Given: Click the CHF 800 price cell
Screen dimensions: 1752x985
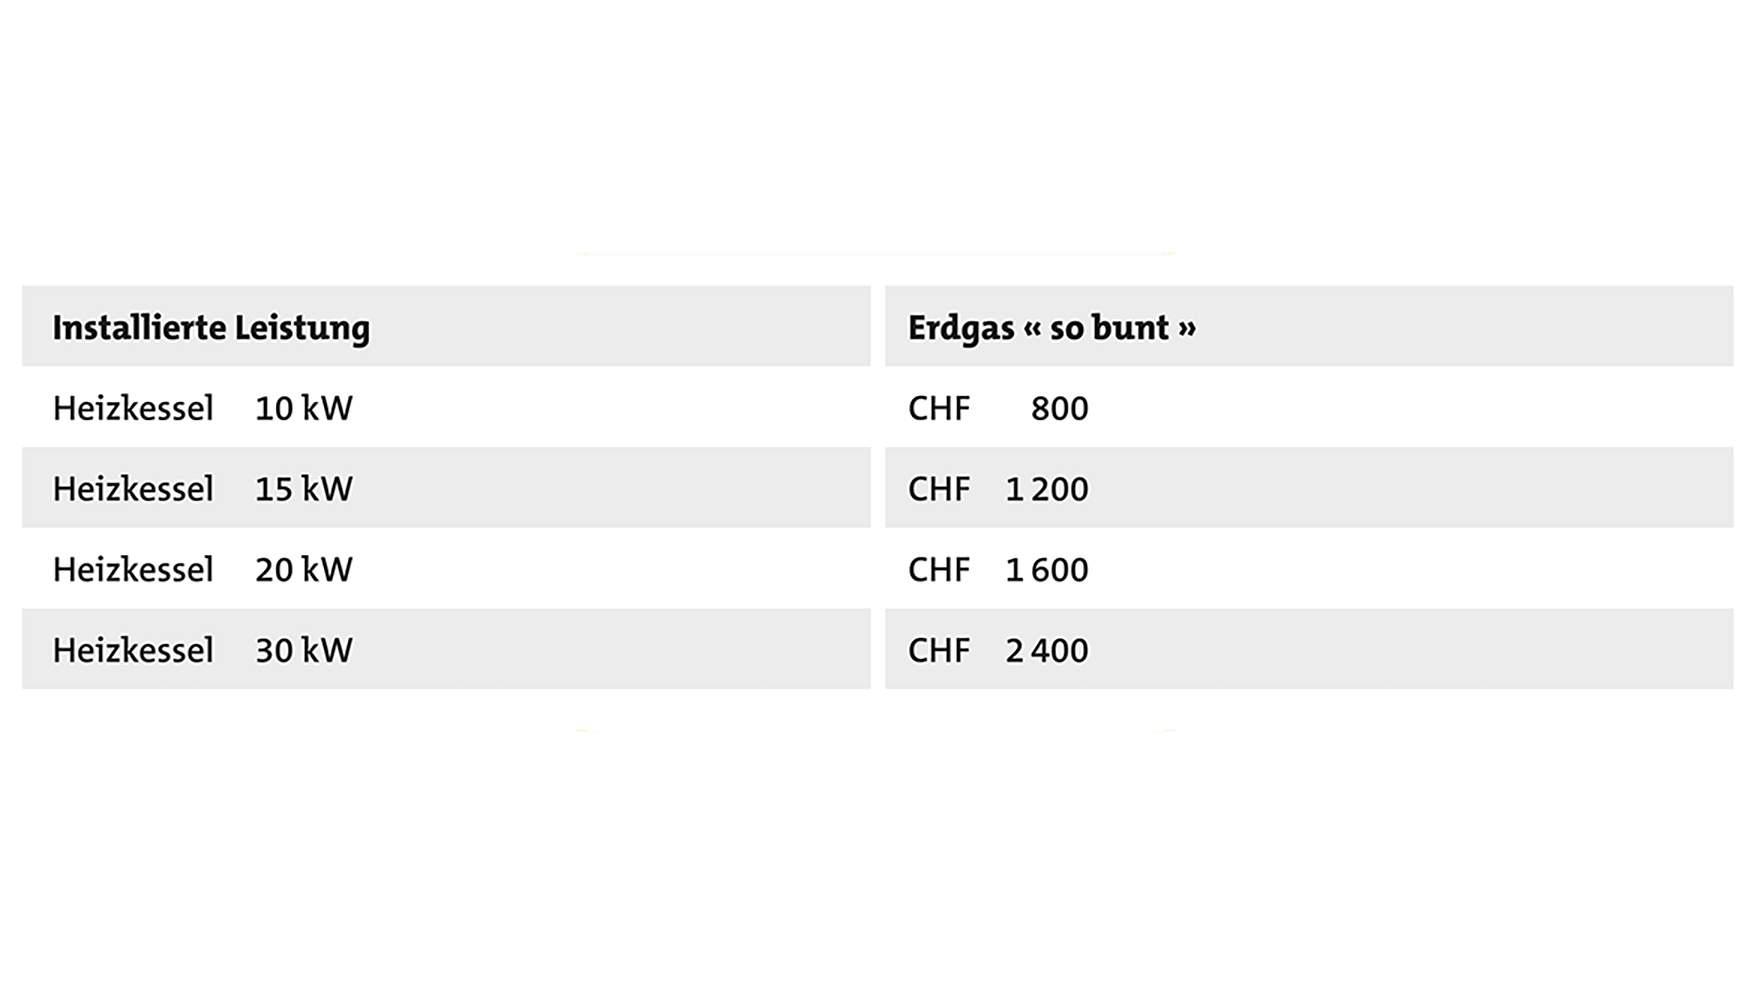Looking at the screenshot, I should pyautogui.click(x=998, y=408).
